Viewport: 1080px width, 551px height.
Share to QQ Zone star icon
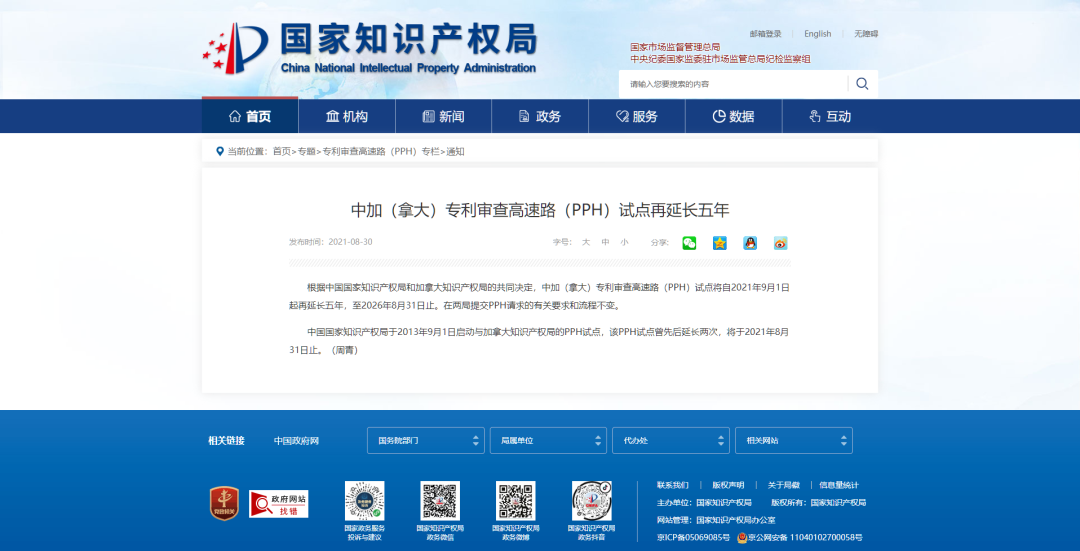(x=720, y=242)
